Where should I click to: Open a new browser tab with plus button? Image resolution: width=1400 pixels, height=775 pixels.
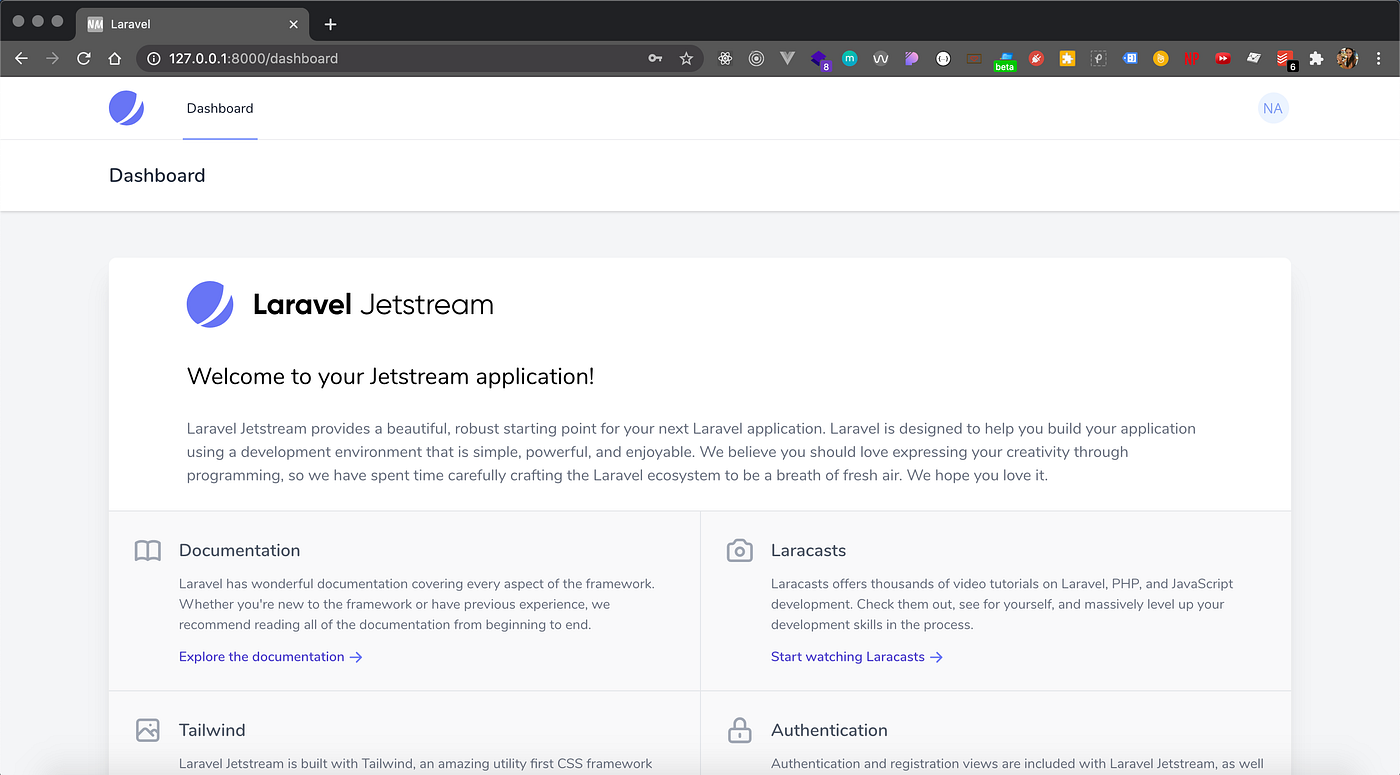pyautogui.click(x=331, y=24)
